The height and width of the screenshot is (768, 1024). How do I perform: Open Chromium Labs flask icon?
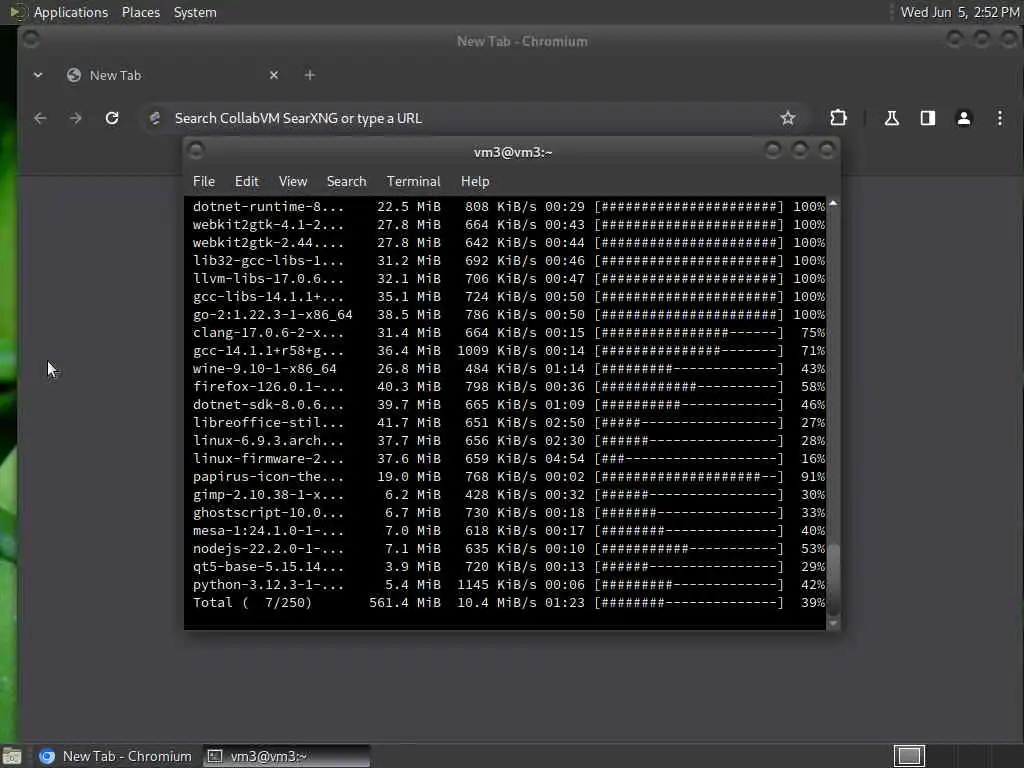tap(891, 118)
